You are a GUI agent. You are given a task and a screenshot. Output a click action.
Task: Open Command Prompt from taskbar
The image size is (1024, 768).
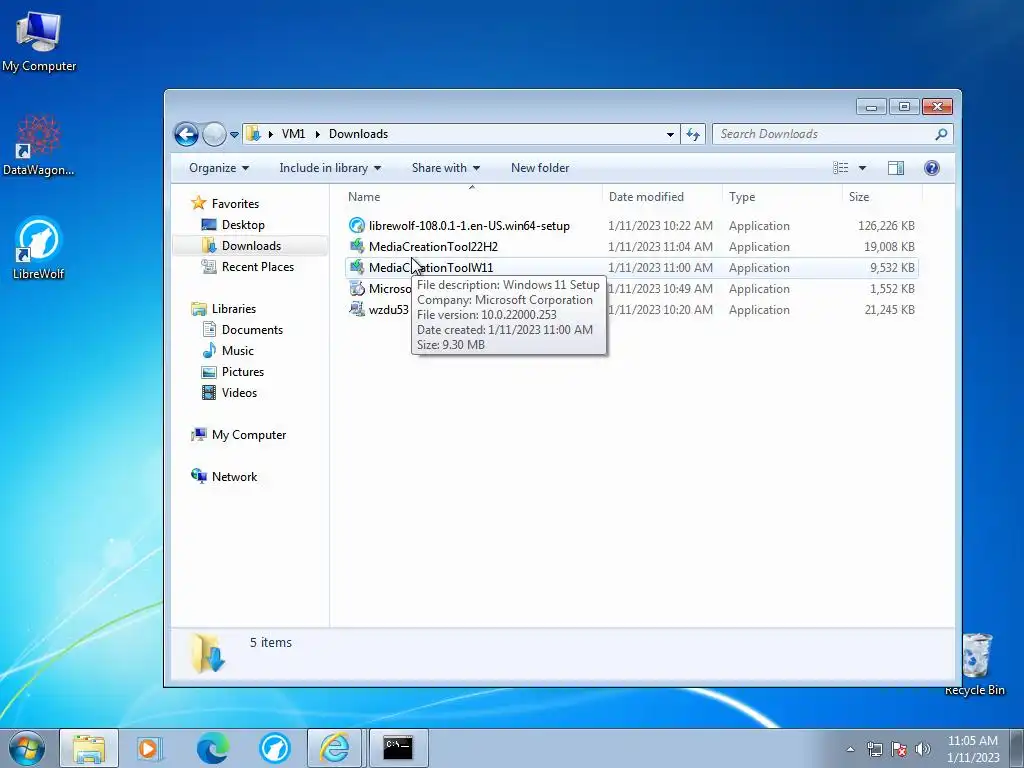pos(398,748)
